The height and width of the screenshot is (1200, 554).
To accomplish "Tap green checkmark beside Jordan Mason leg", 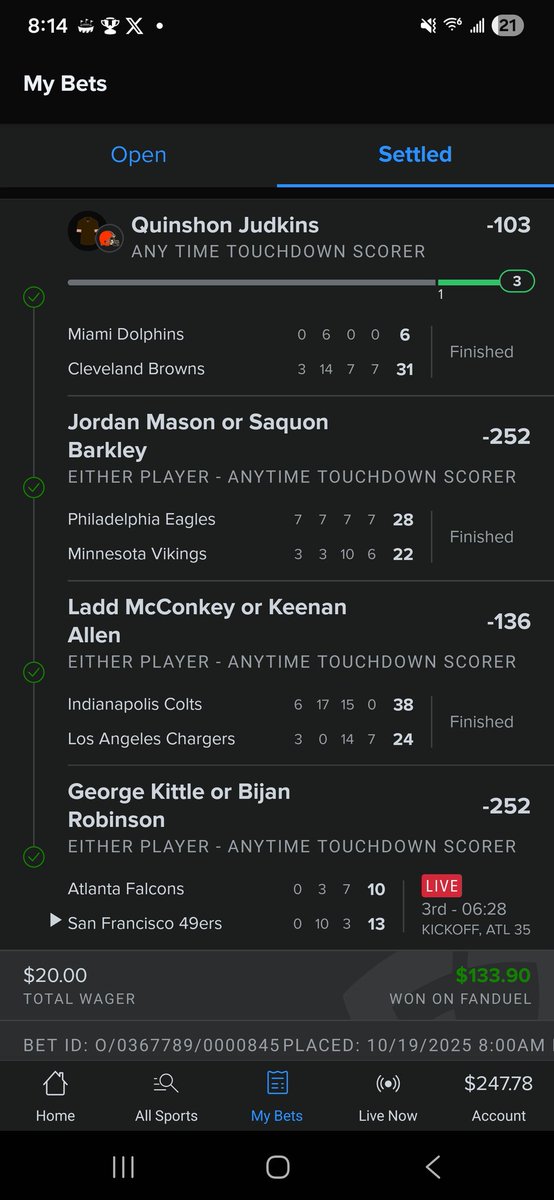I will (x=34, y=487).
